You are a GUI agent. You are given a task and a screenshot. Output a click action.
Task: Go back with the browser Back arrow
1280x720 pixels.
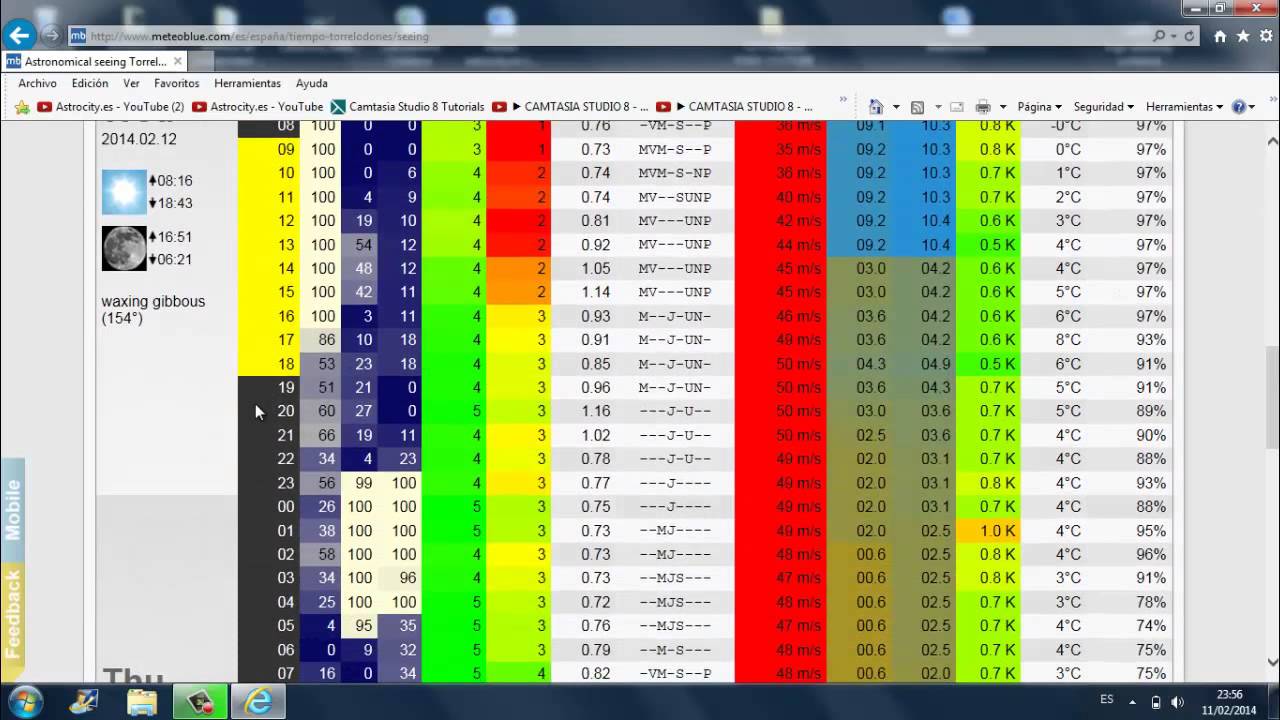point(18,36)
